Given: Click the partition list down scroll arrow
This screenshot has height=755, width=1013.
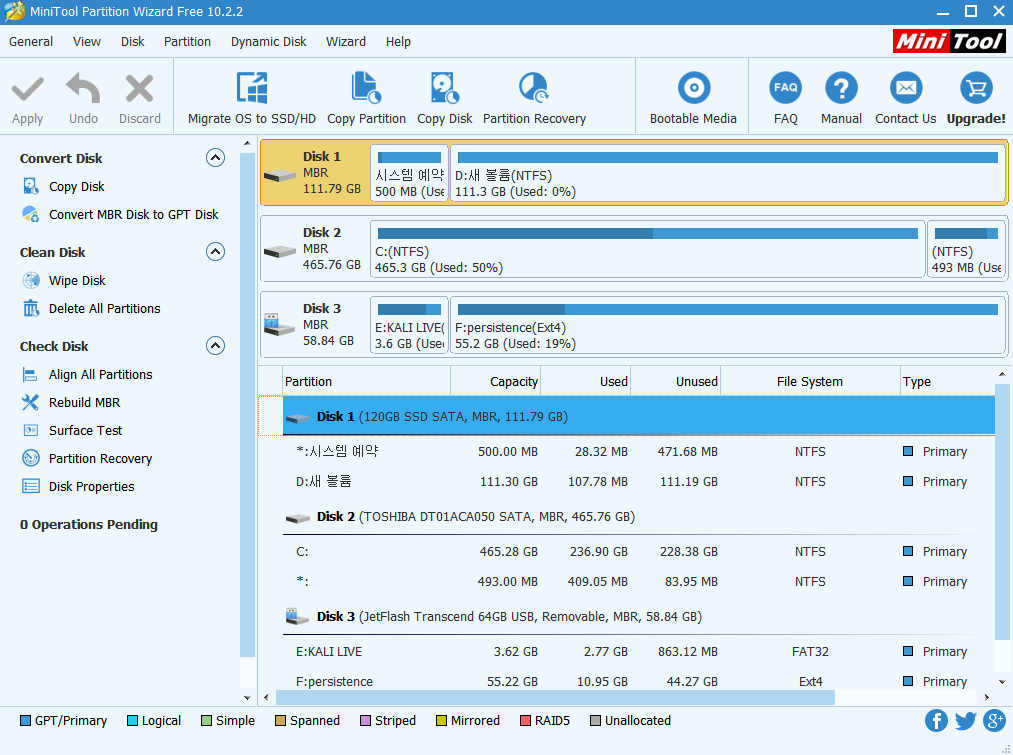Looking at the screenshot, I should tap(1002, 682).
